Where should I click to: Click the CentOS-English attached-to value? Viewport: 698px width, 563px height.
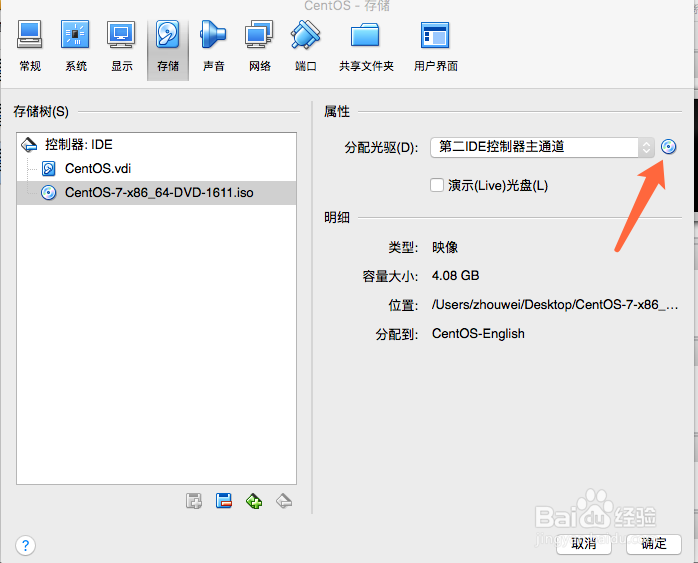click(478, 334)
